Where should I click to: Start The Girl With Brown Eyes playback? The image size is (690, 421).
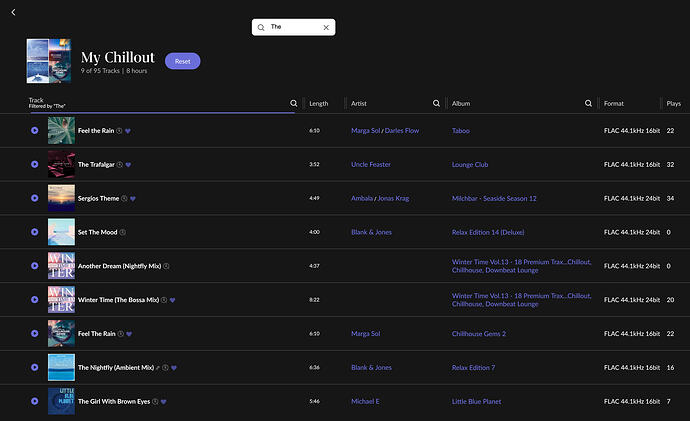tap(34, 401)
